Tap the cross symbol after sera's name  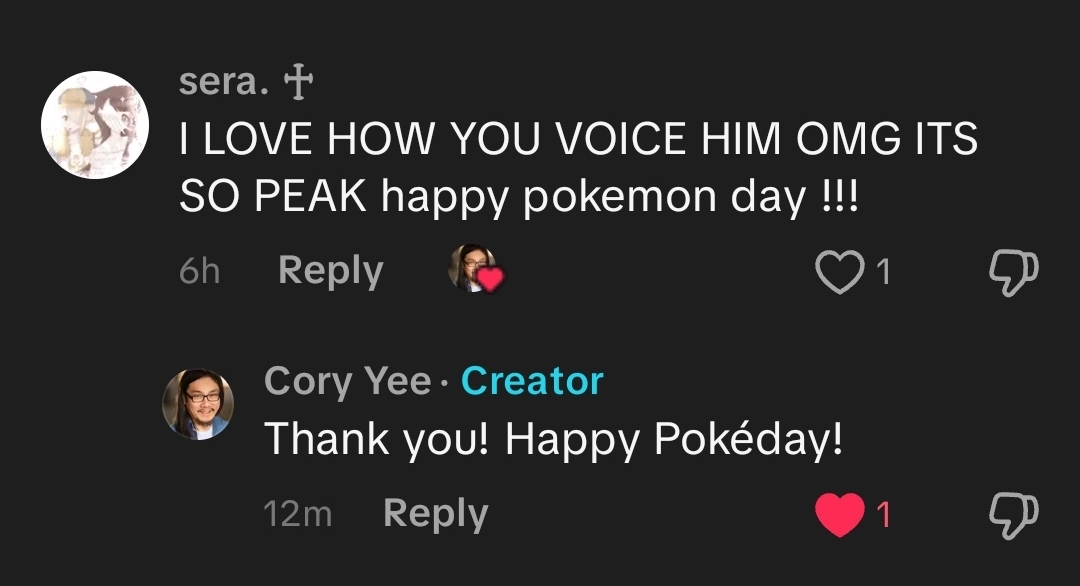[299, 85]
